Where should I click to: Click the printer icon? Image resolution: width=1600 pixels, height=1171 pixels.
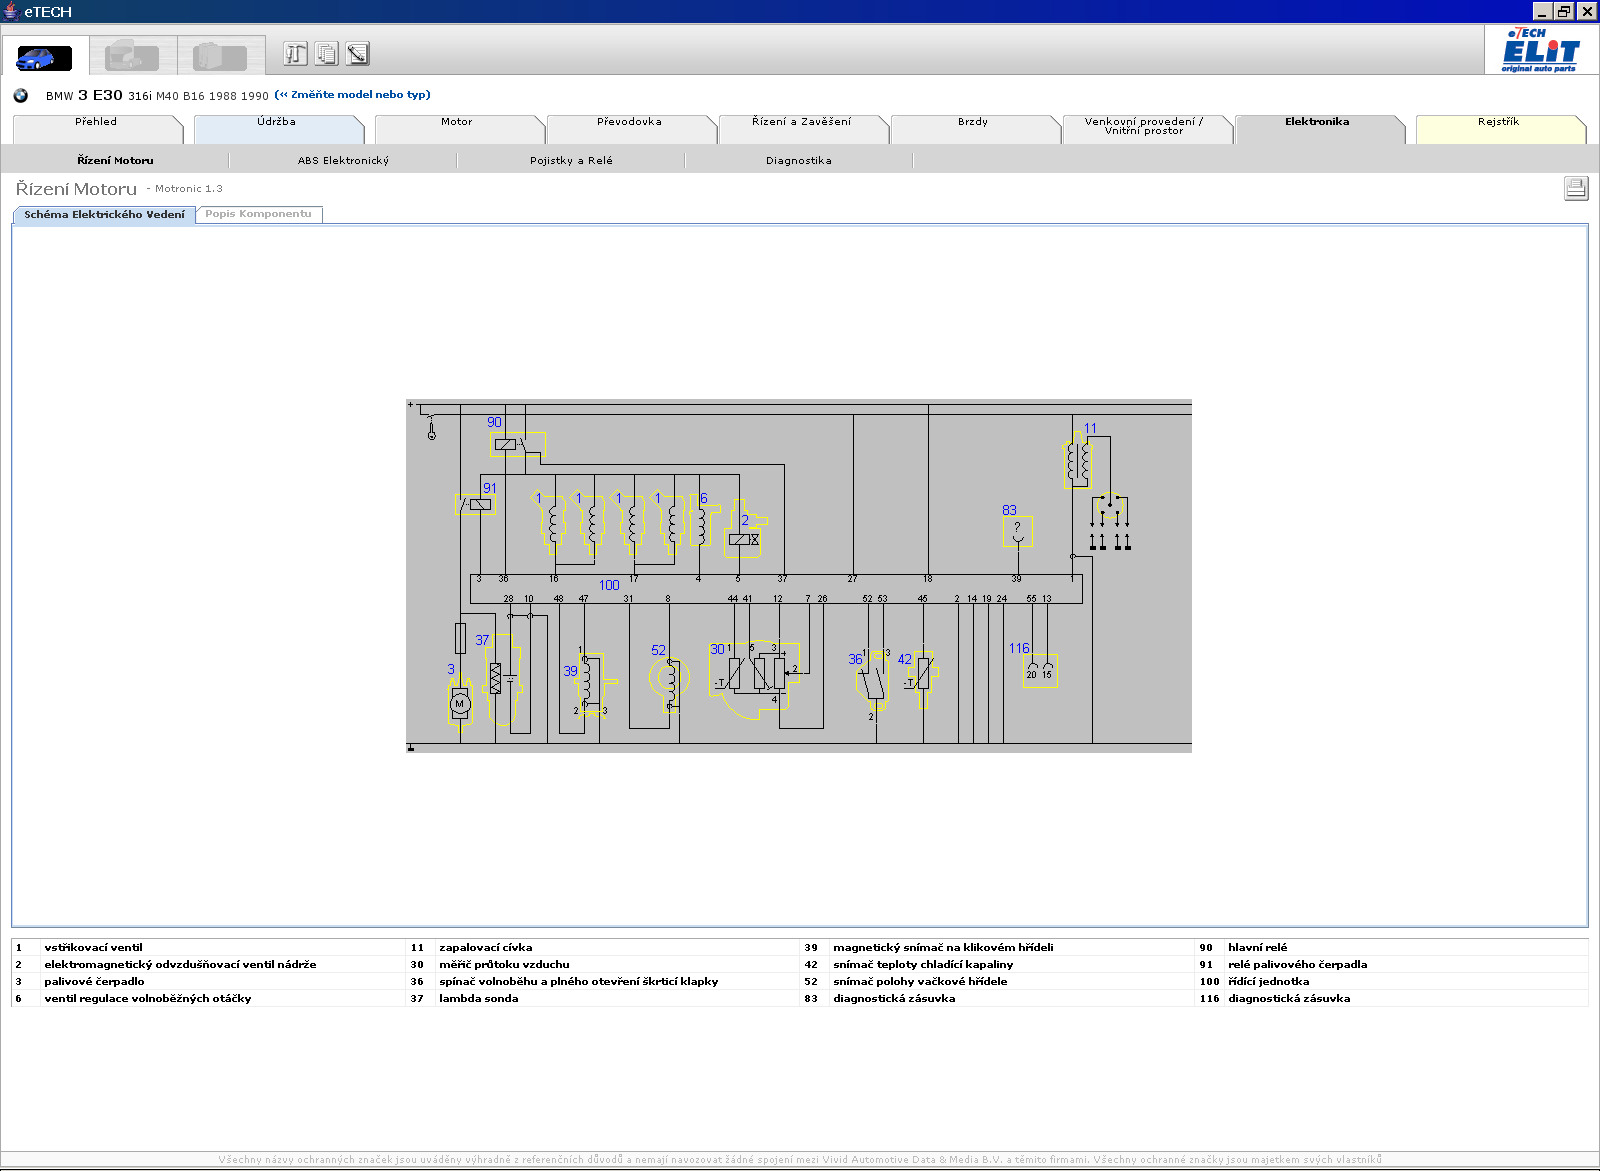(x=1576, y=188)
